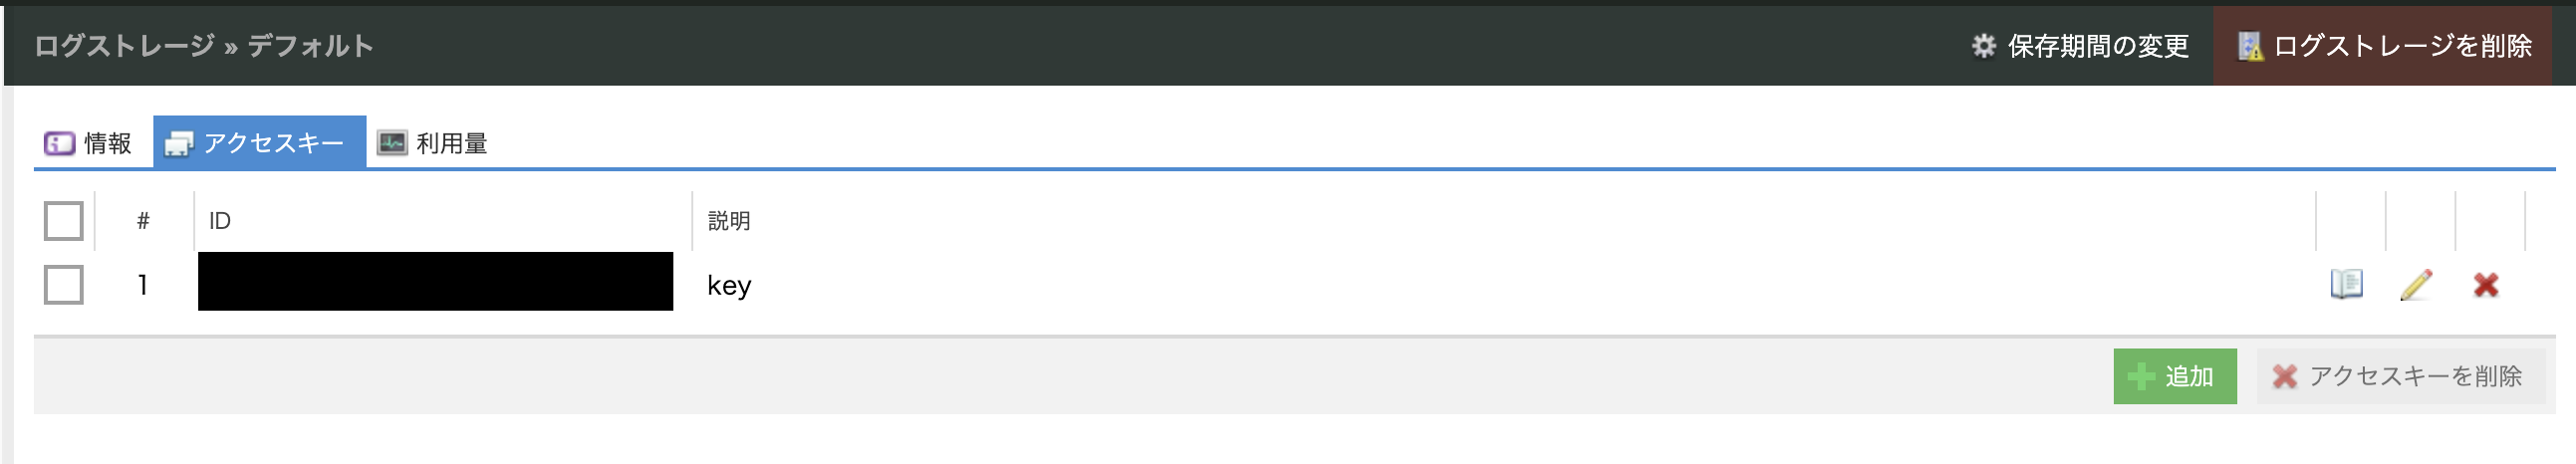The image size is (2576, 464).
Task: Click the gear icon for 保存期間の変更
Action: [x=1983, y=45]
